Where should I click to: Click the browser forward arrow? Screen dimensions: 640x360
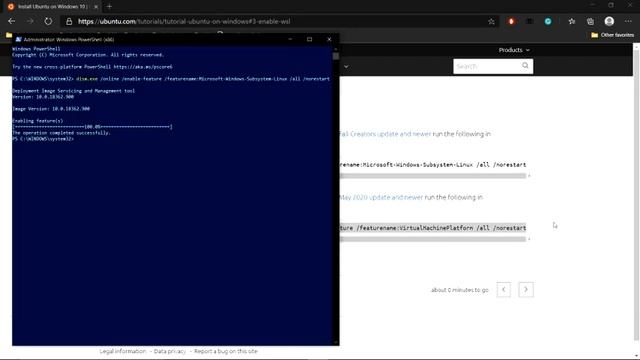coord(30,21)
